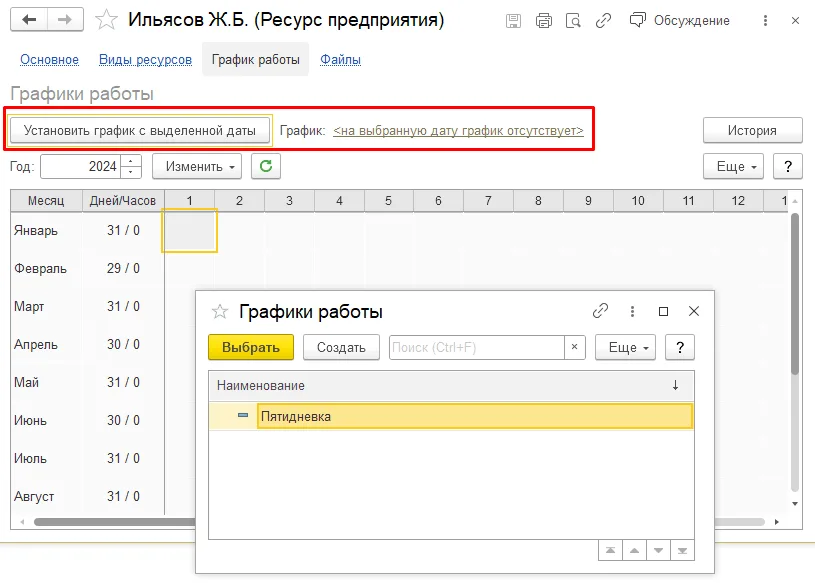Click the day 12 column header
The image size is (815, 583).
738,201
